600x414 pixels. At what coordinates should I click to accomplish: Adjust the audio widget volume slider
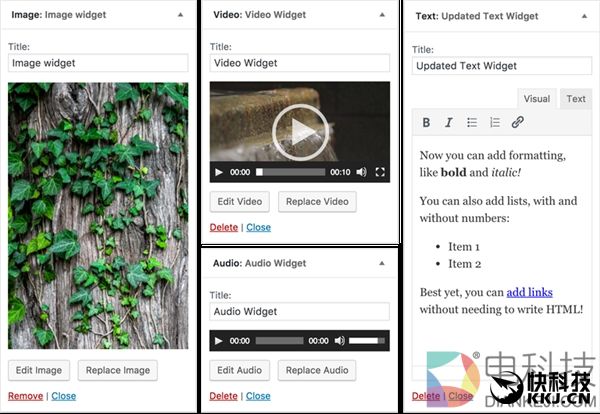[365, 341]
